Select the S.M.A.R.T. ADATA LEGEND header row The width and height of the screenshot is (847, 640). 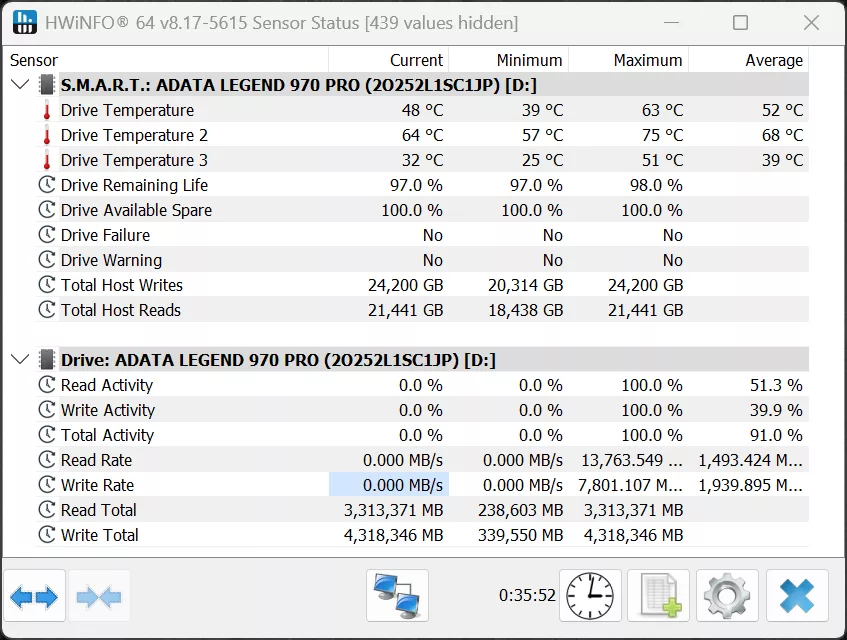[422, 85]
